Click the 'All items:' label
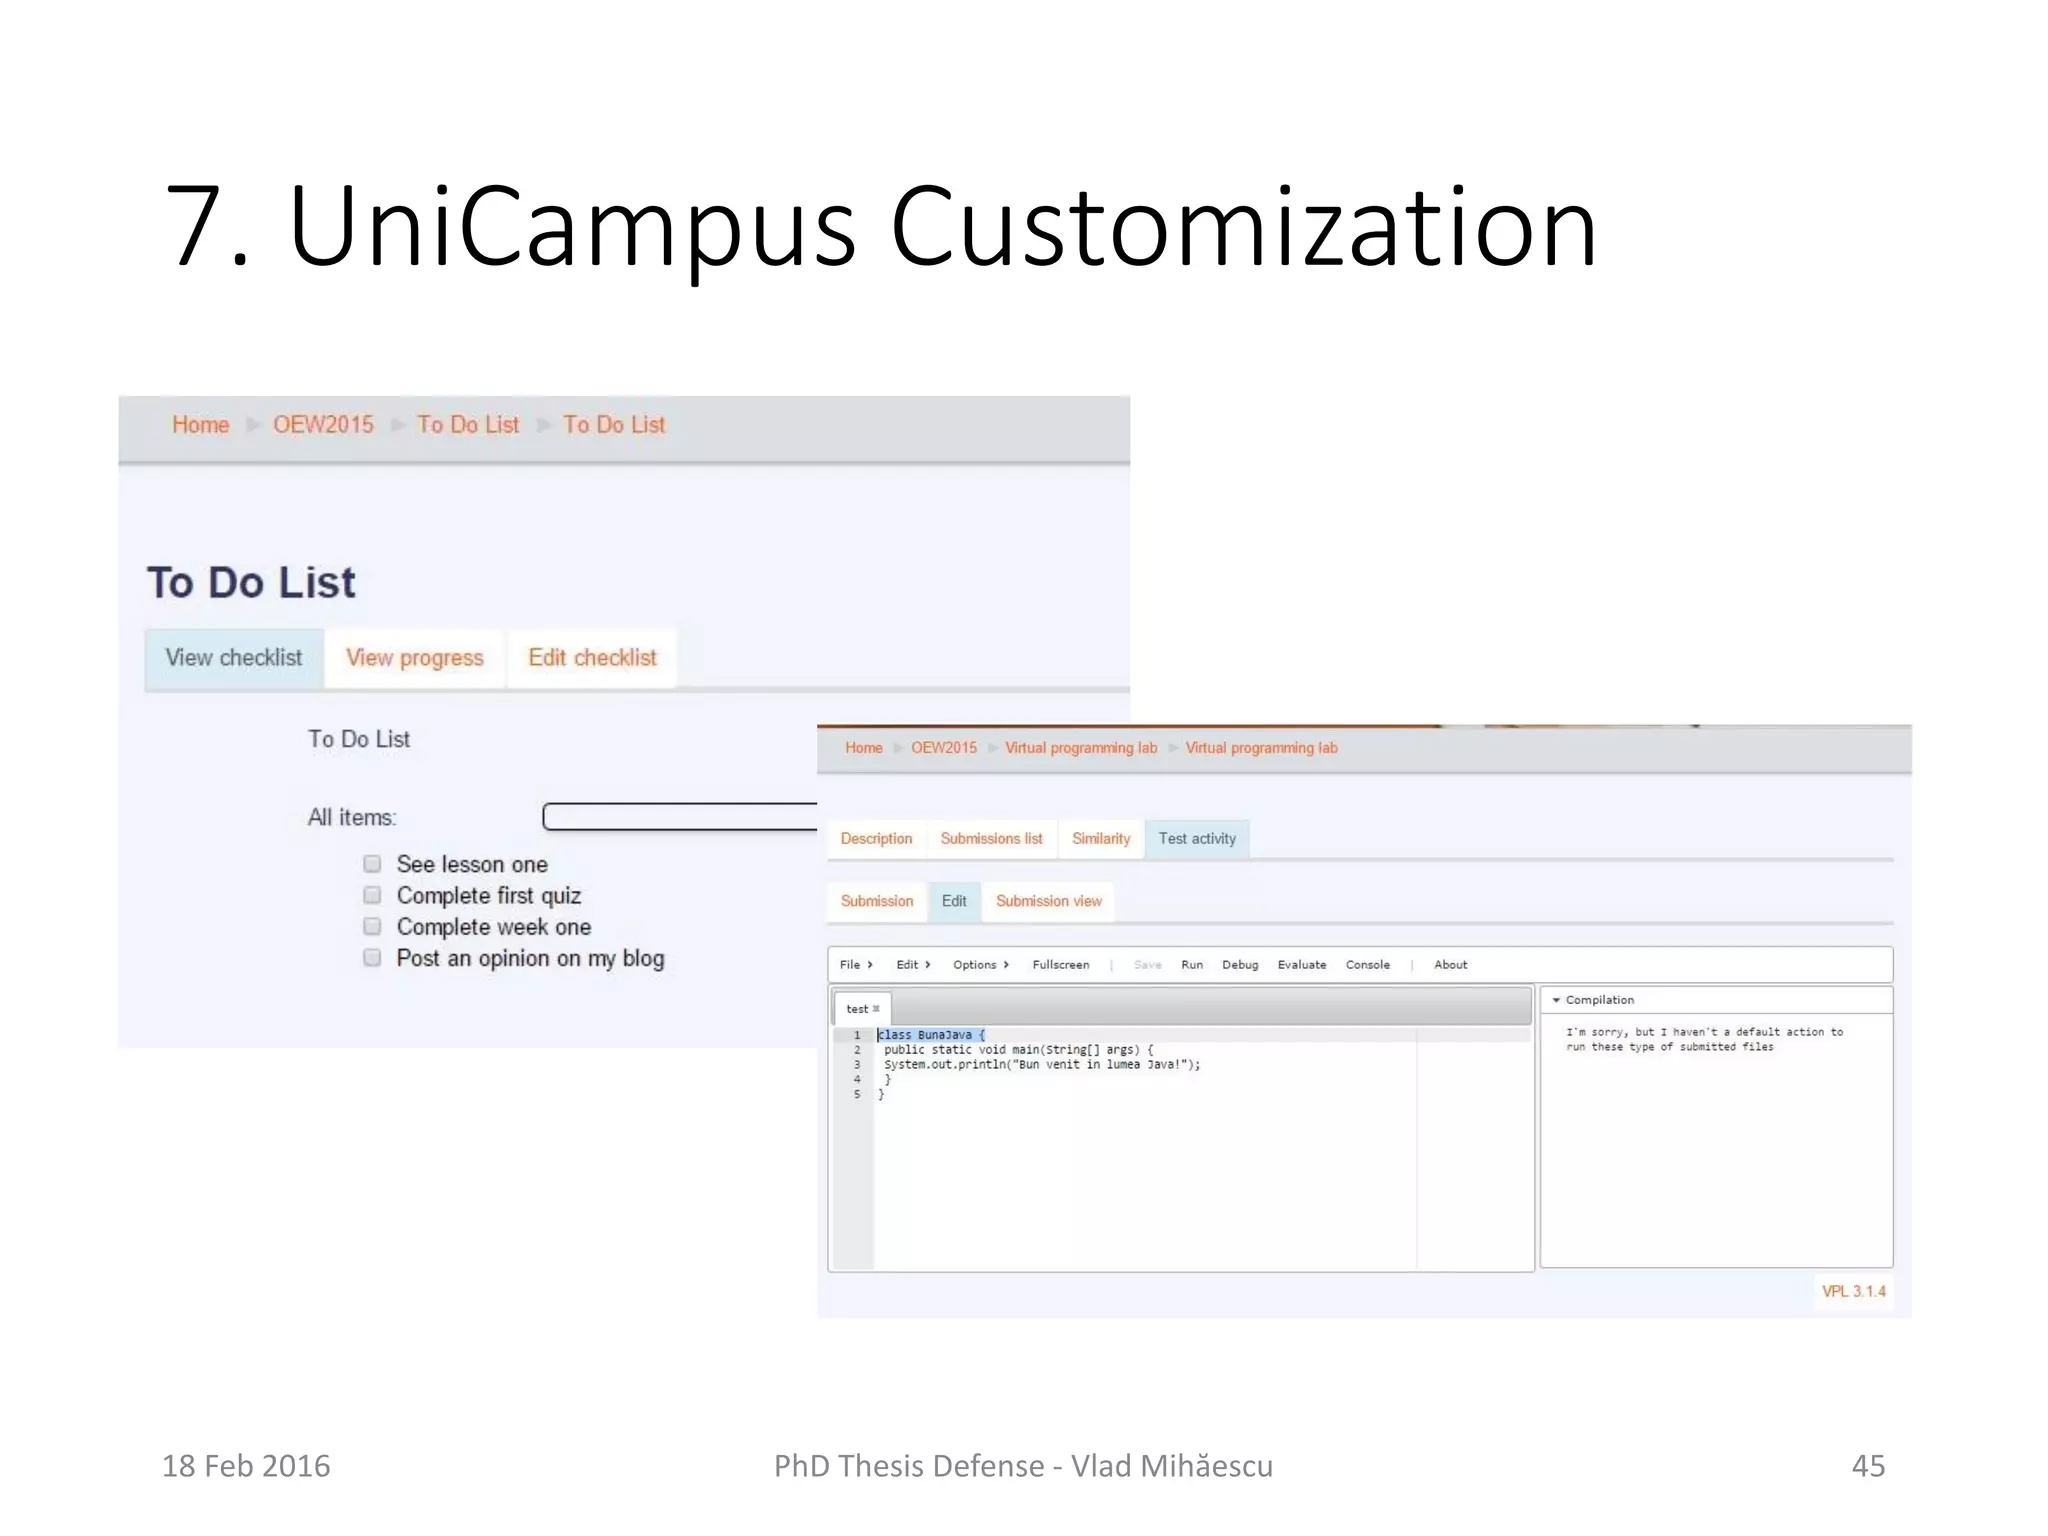This screenshot has width=2048, height=1536. (x=351, y=818)
